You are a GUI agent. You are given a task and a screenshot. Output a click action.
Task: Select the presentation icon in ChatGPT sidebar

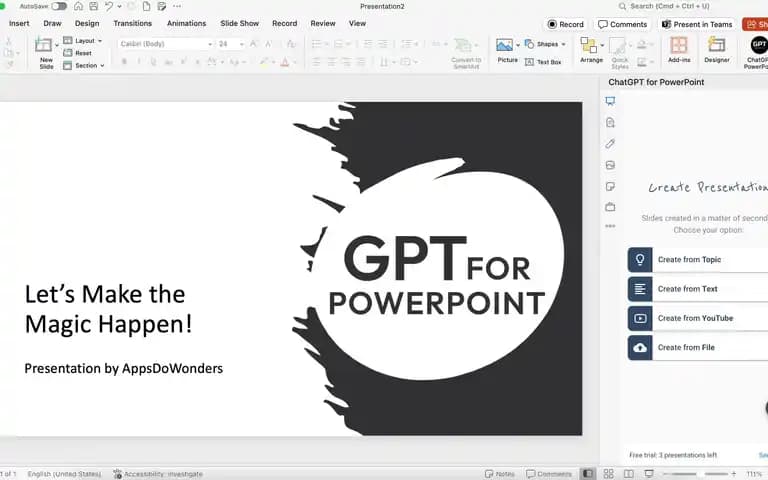610,101
